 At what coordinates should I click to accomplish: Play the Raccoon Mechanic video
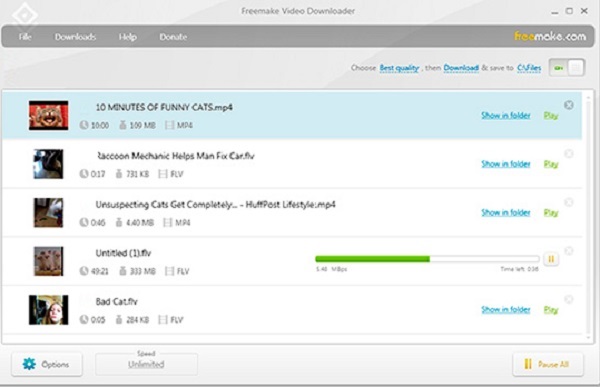click(x=551, y=164)
